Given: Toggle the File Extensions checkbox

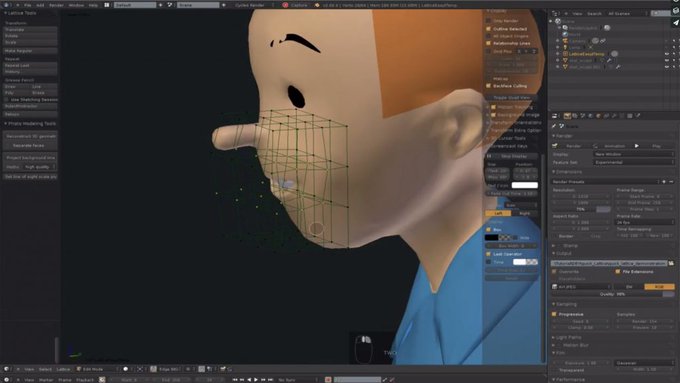Looking at the screenshot, I should click(x=618, y=272).
